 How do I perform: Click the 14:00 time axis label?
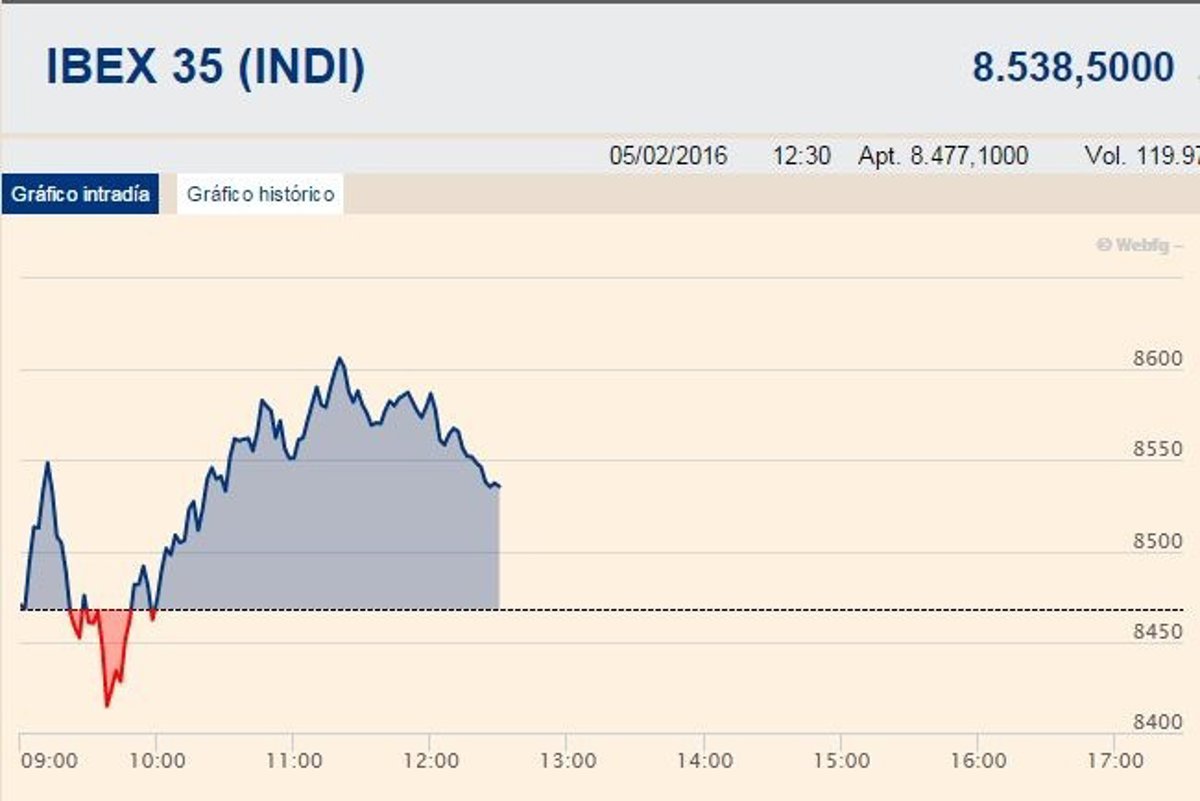(705, 761)
